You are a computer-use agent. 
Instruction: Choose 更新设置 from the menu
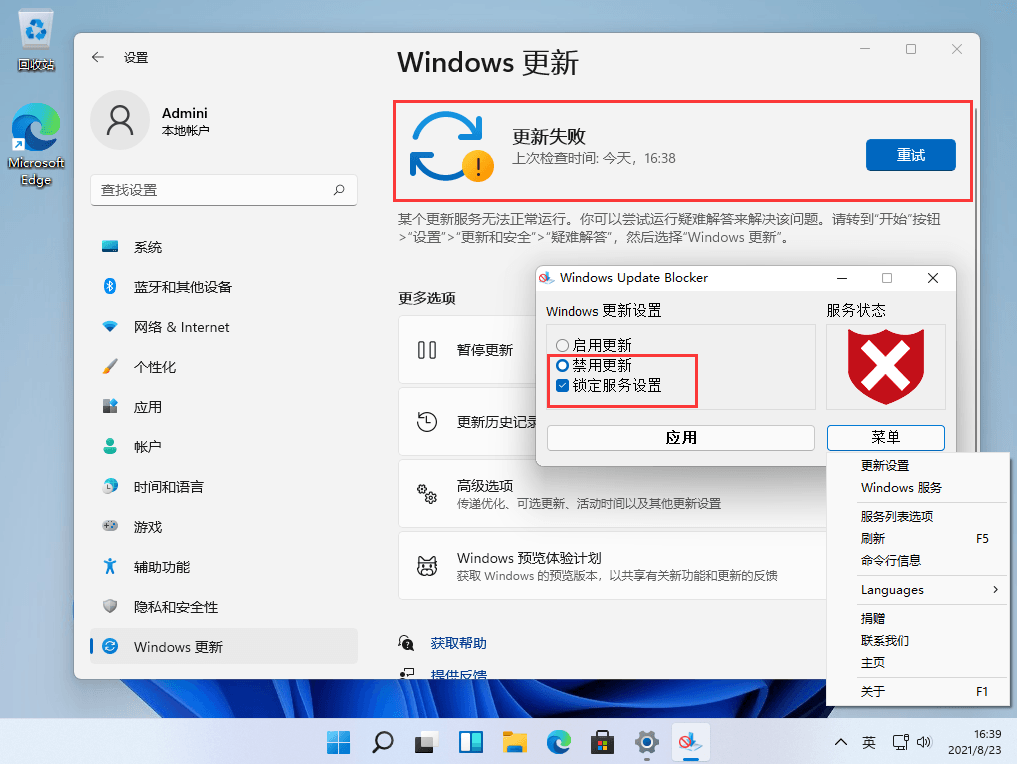pyautogui.click(x=917, y=466)
